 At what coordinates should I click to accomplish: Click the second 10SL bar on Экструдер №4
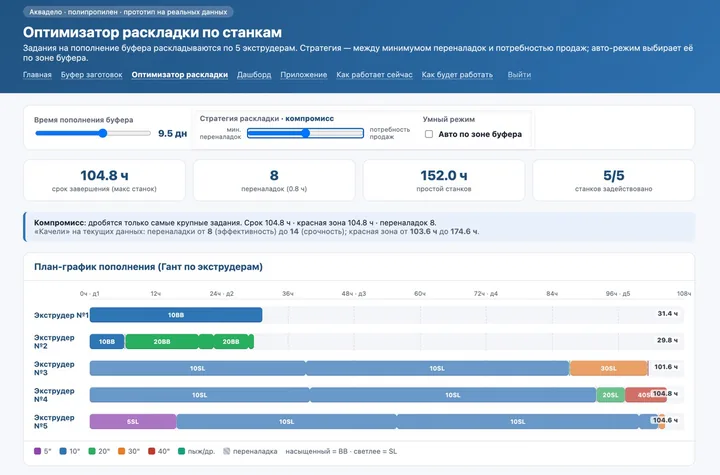coord(453,395)
